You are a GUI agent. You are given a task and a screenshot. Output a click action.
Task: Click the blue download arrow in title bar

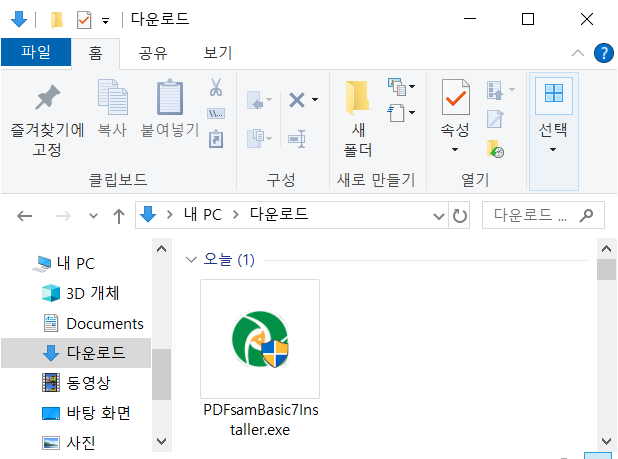click(19, 19)
